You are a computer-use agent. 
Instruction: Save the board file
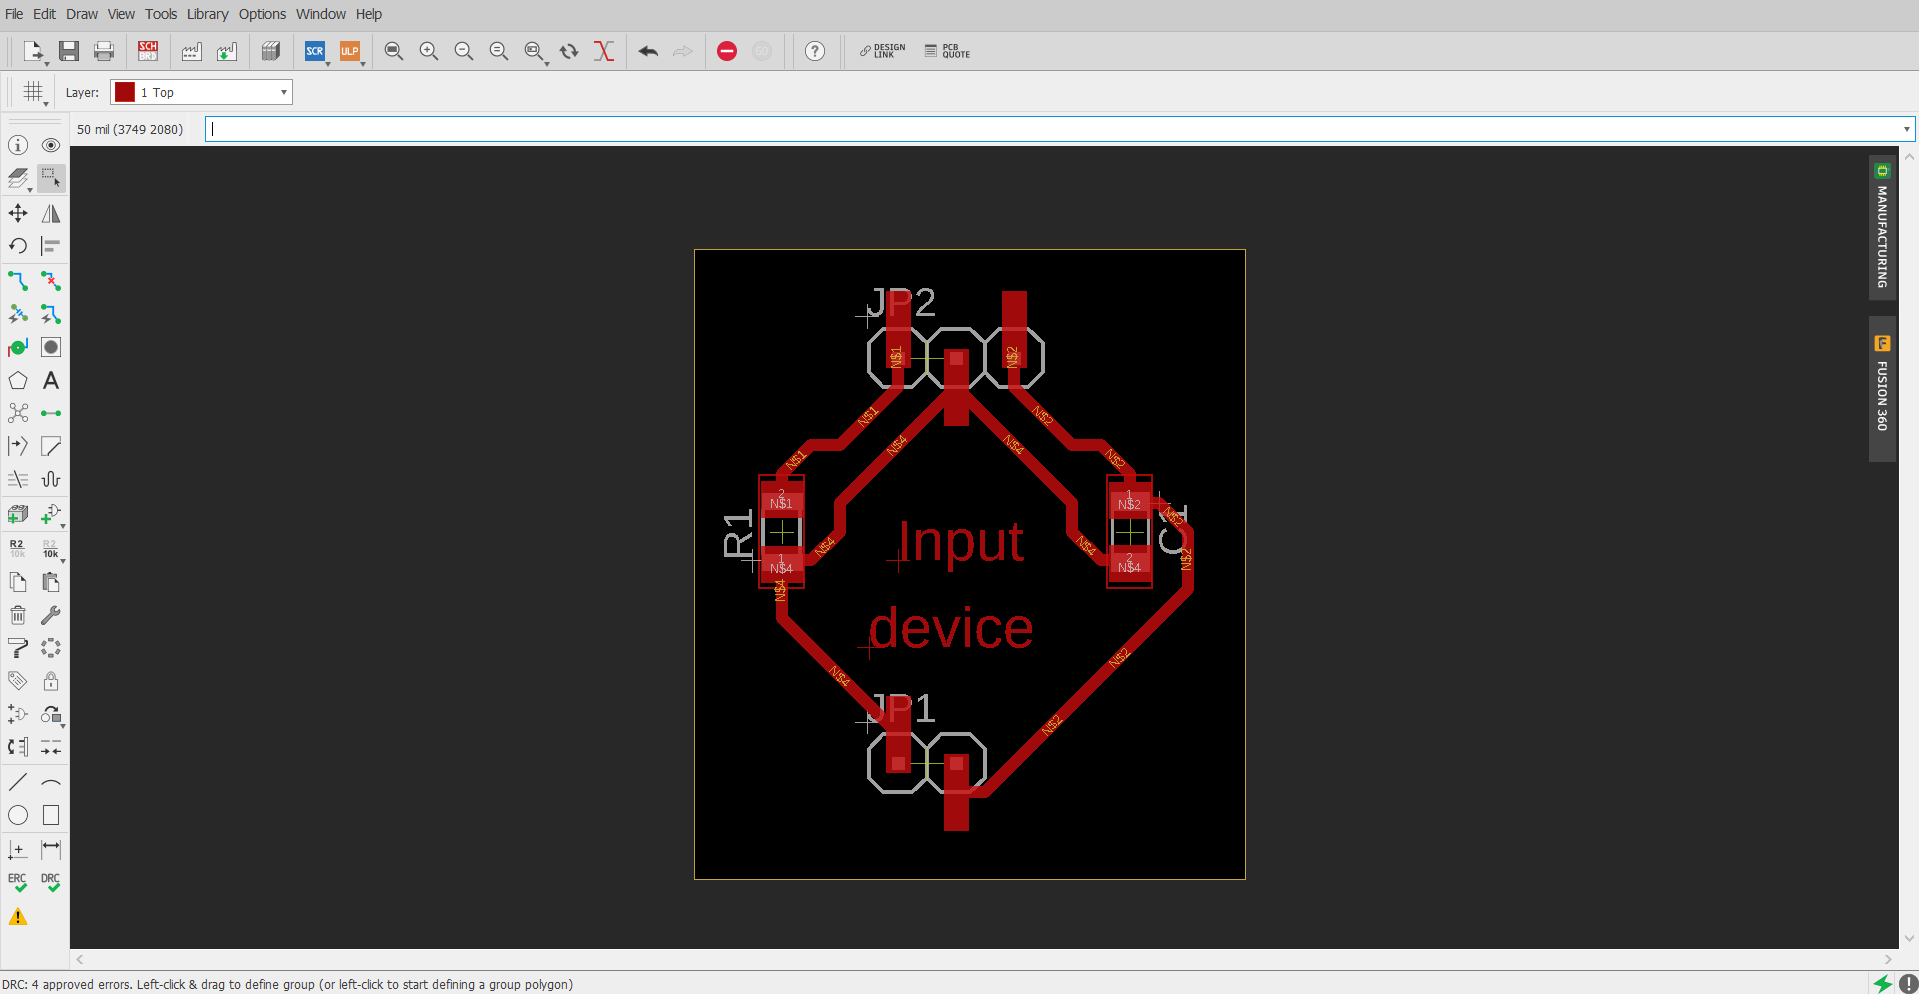pyautogui.click(x=69, y=51)
